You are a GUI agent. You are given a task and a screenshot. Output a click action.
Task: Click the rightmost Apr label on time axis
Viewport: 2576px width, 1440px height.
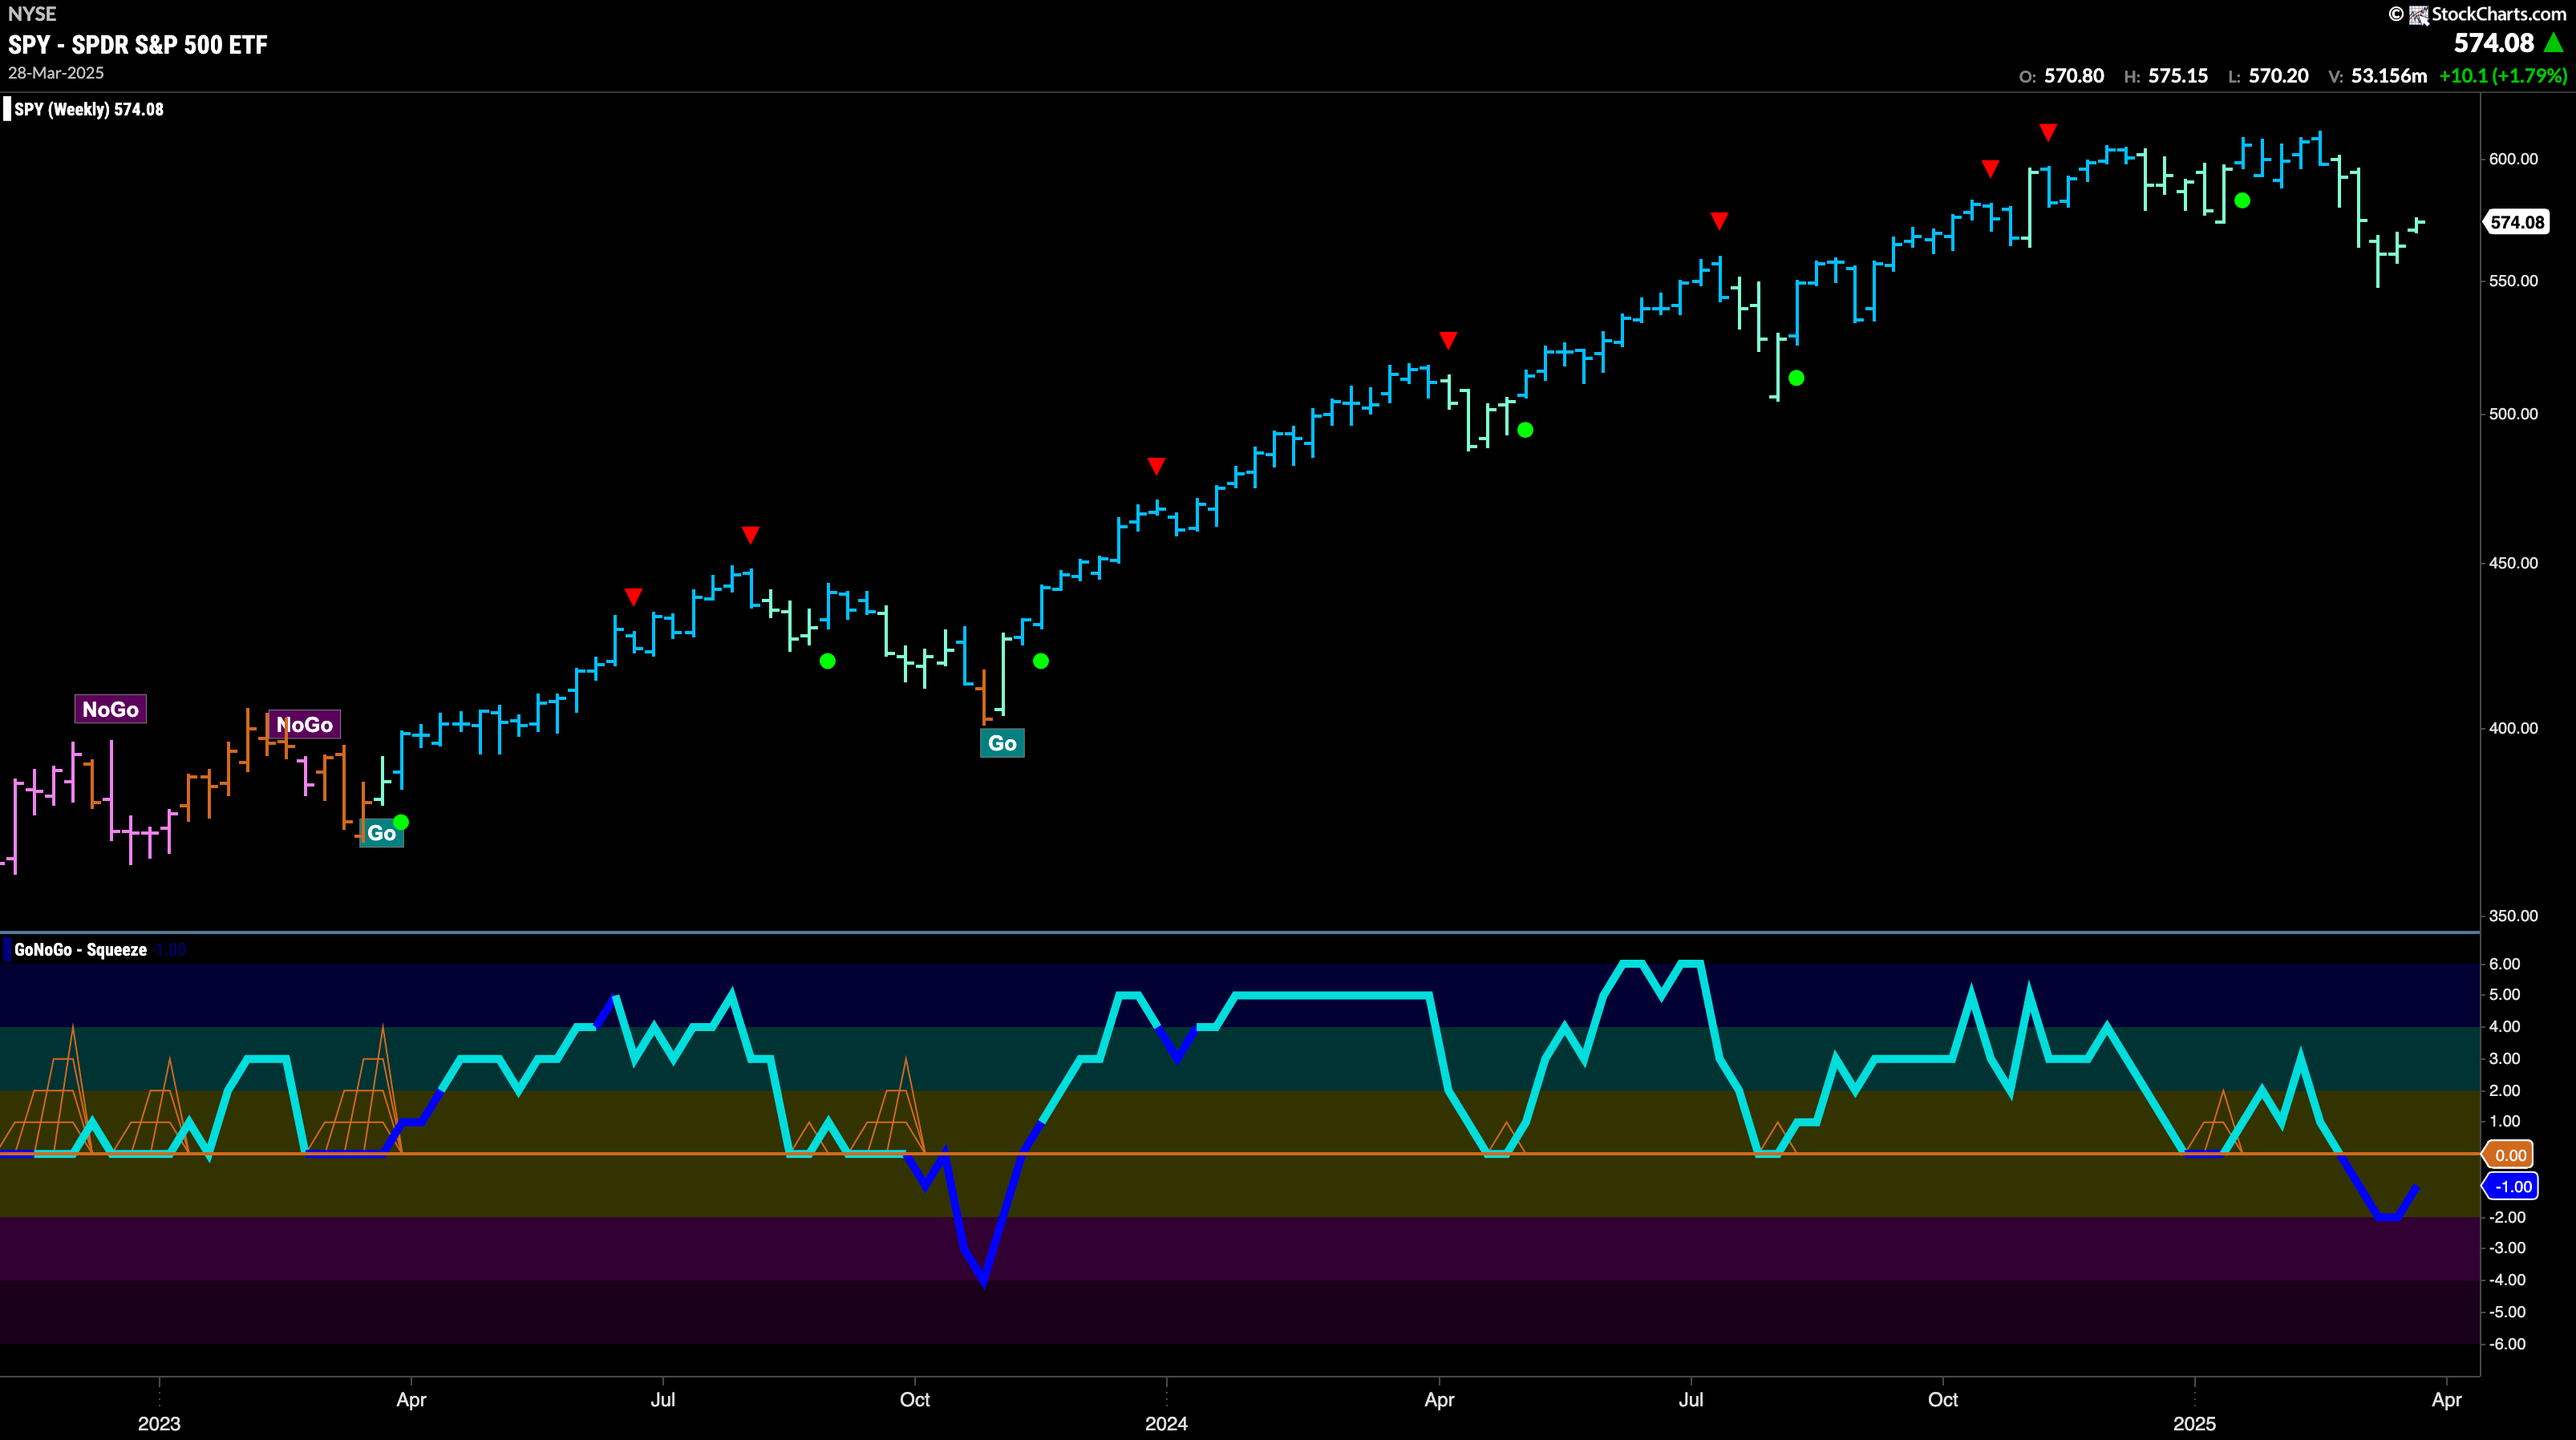click(2446, 1400)
